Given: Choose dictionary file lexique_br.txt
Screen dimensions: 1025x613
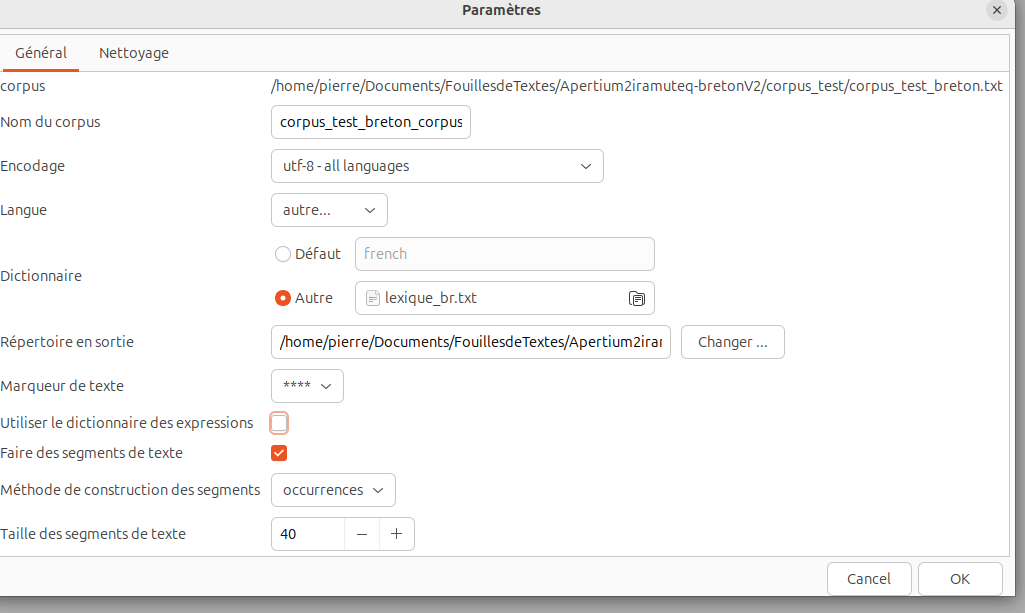Looking at the screenshot, I should coord(505,298).
